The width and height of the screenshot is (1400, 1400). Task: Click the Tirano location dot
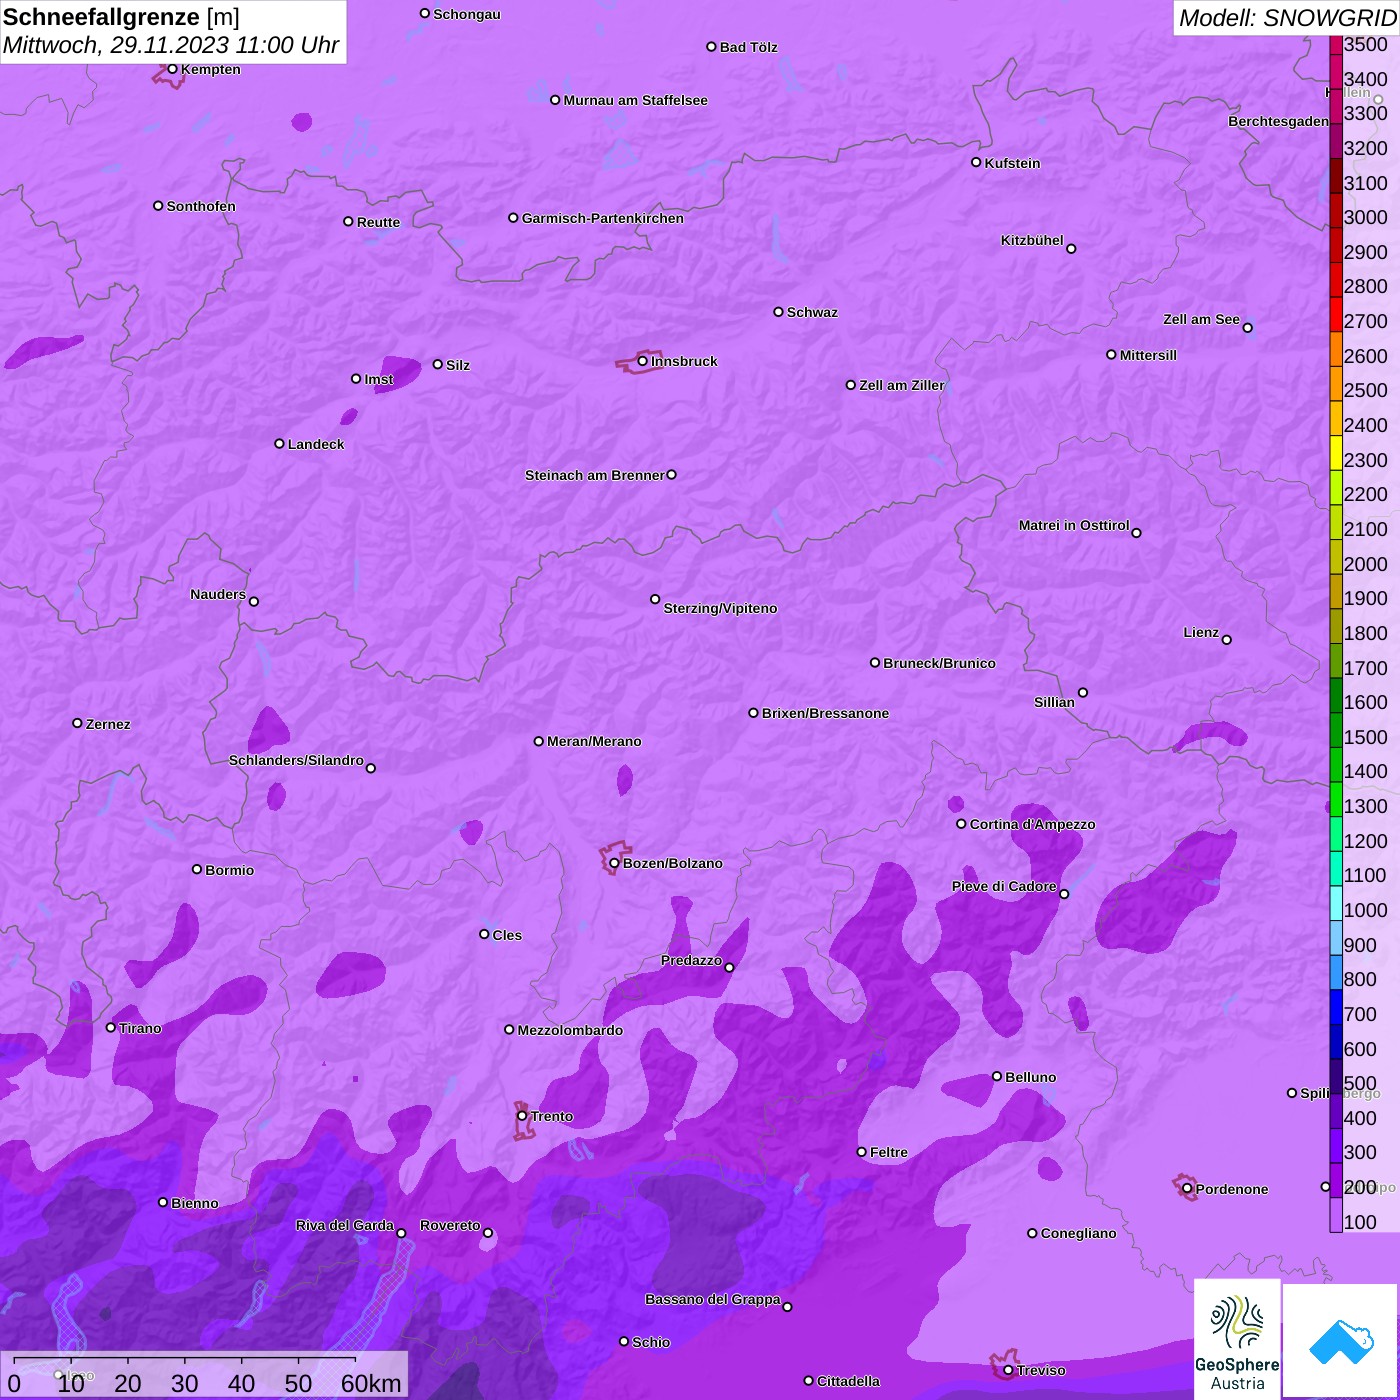[111, 1028]
